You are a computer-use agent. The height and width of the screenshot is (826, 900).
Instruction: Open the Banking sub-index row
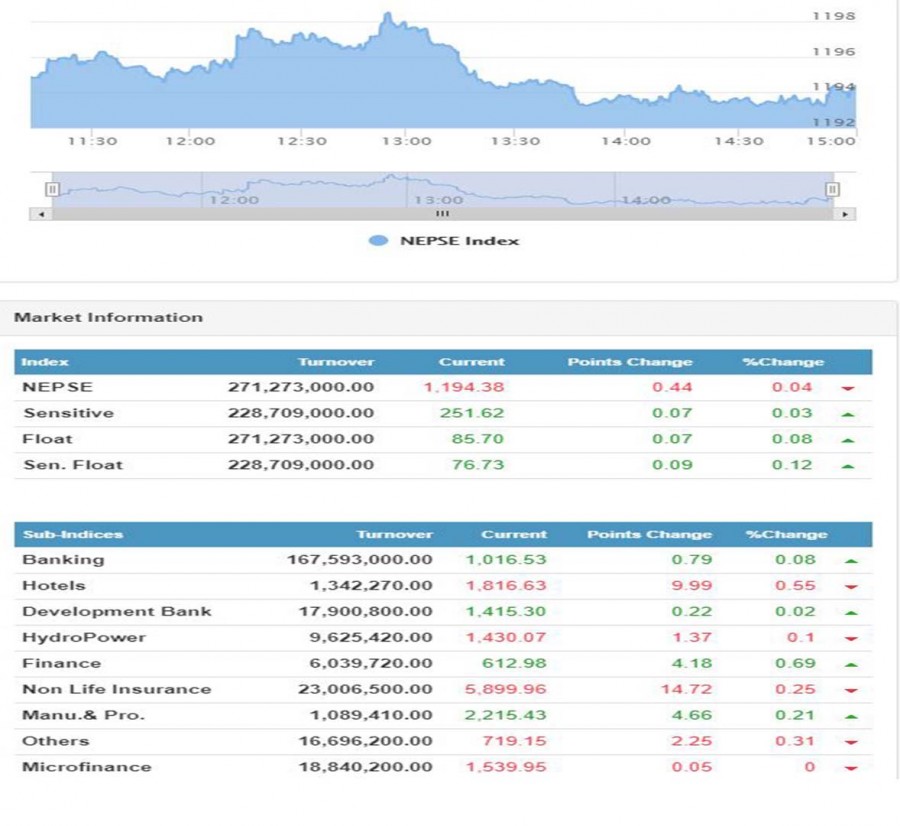click(63, 560)
